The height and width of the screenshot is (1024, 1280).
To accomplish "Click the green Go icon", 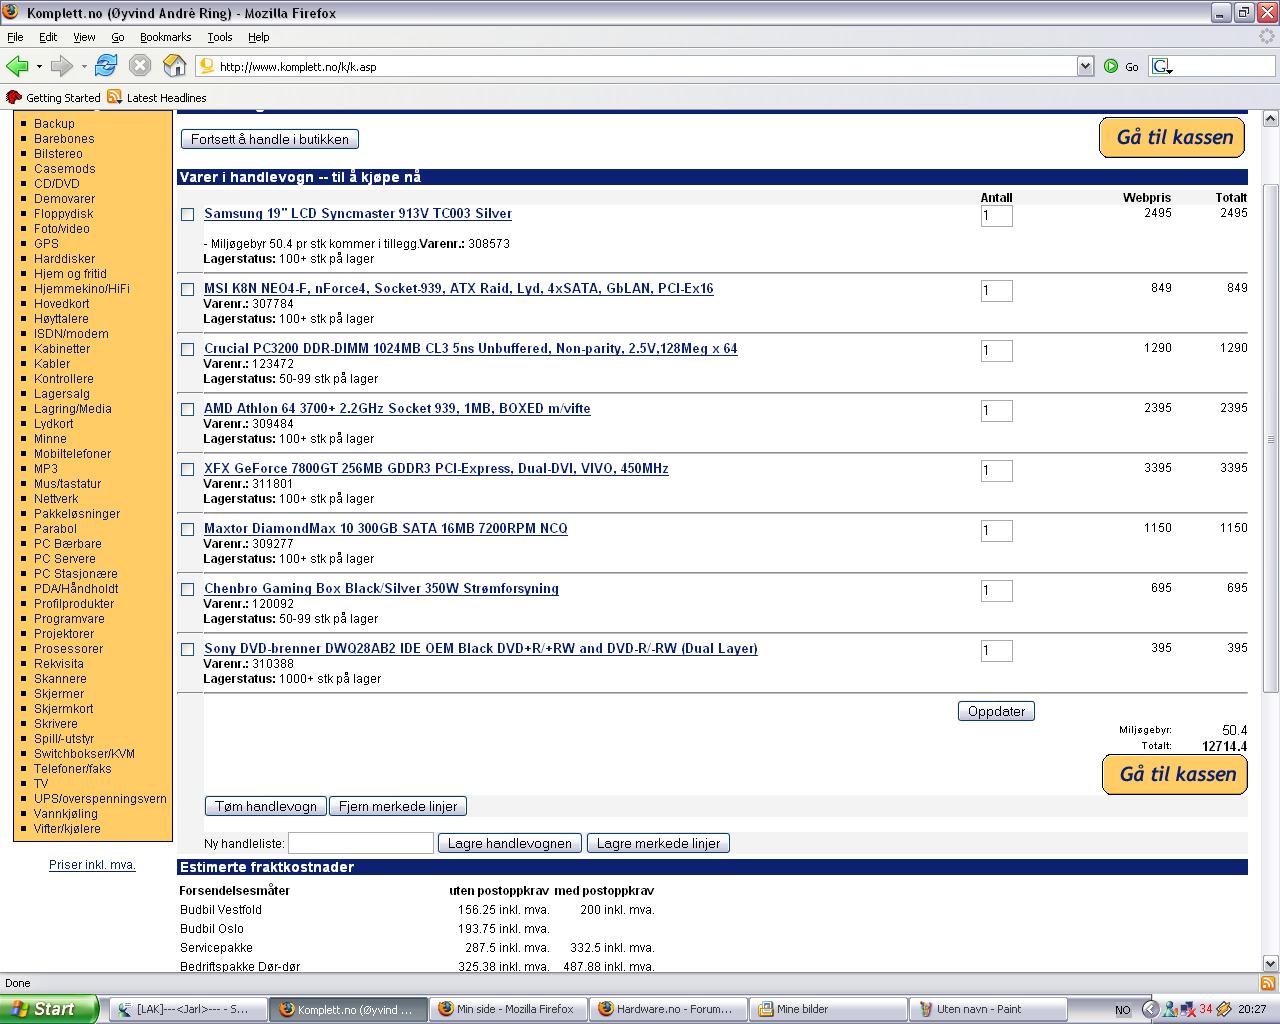I will click(1111, 66).
